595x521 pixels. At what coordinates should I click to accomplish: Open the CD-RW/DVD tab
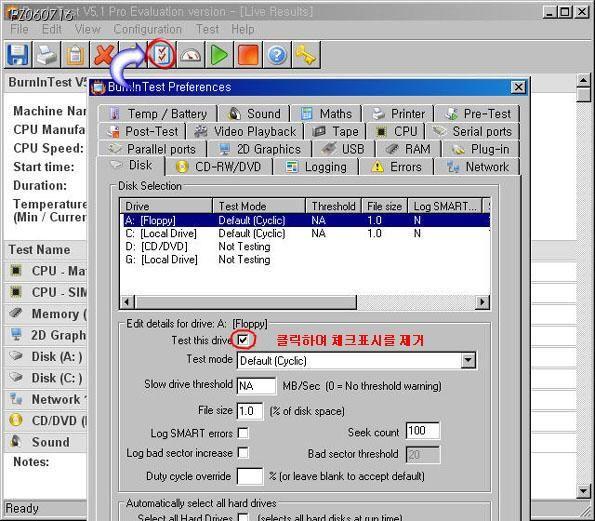(x=219, y=167)
